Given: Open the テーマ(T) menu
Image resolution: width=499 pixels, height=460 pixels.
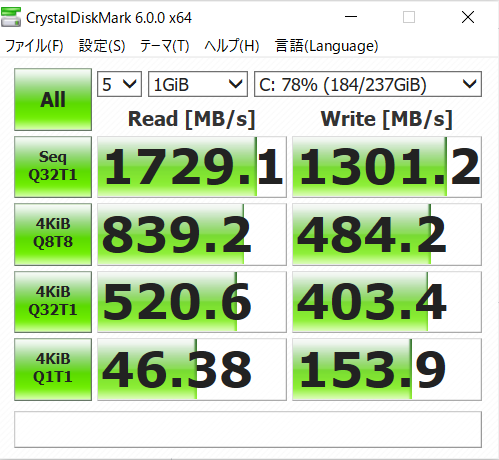Looking at the screenshot, I should tap(165, 46).
